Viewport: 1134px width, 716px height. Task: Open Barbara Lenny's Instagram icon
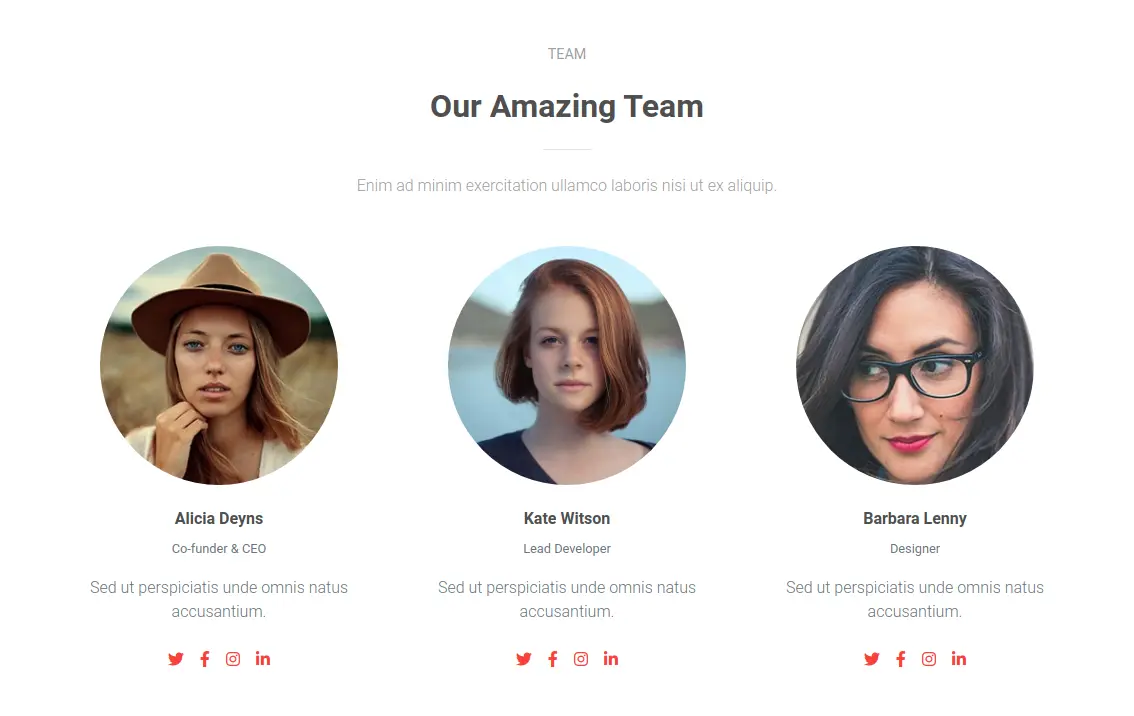pyautogui.click(x=929, y=659)
